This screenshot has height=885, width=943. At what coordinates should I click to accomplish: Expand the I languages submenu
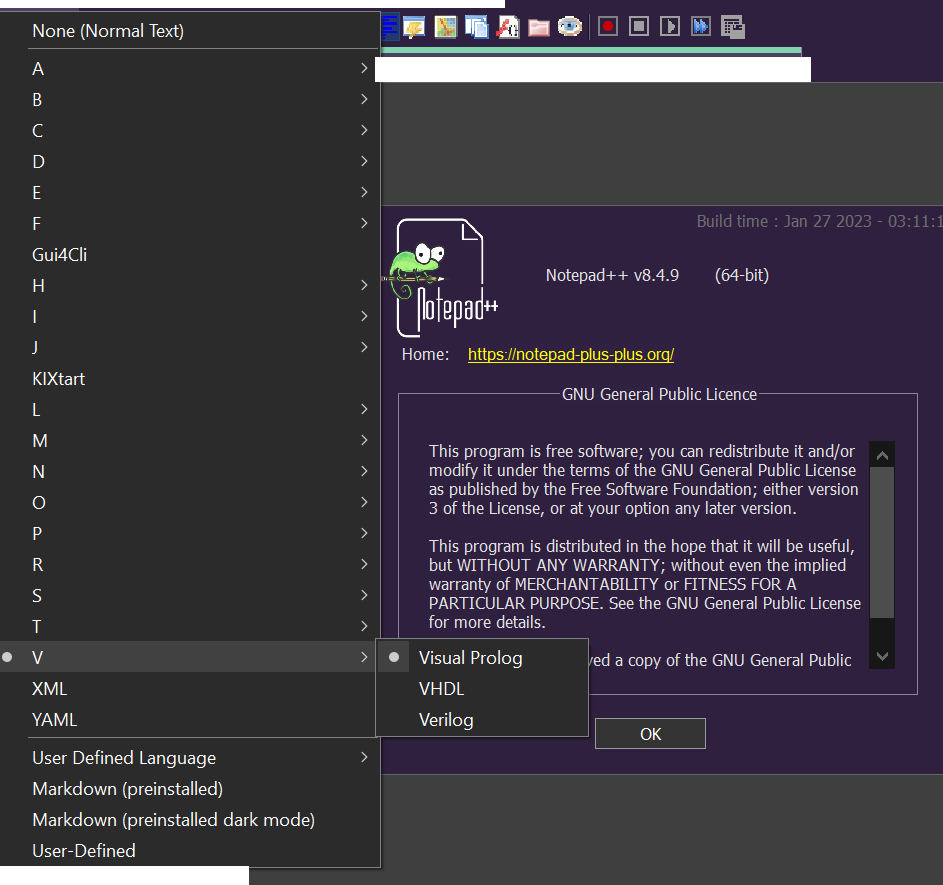(190, 317)
